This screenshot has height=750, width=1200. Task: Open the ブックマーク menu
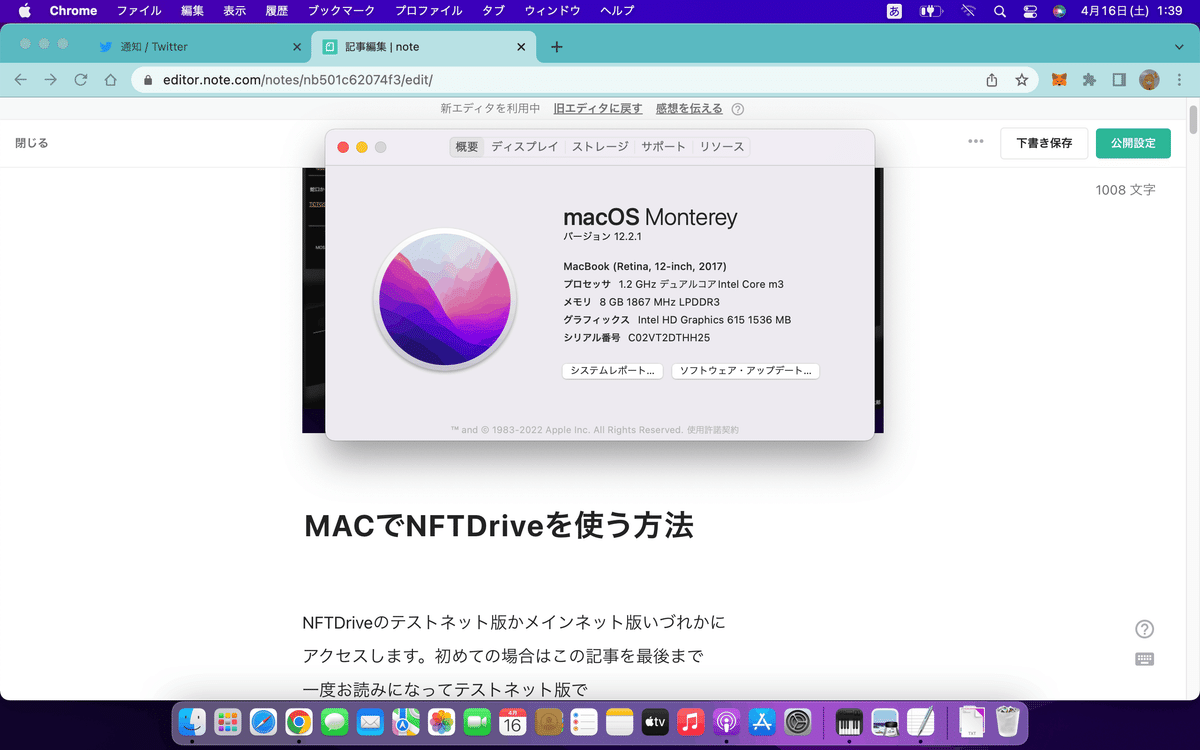[x=341, y=11]
